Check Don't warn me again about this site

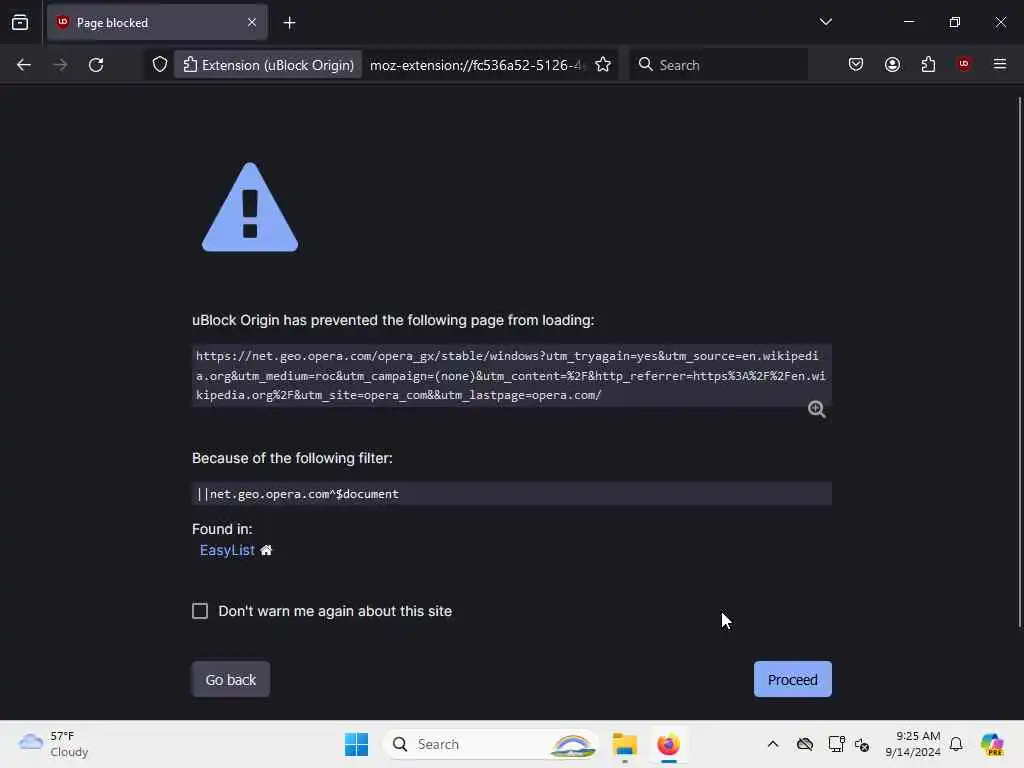(x=200, y=611)
